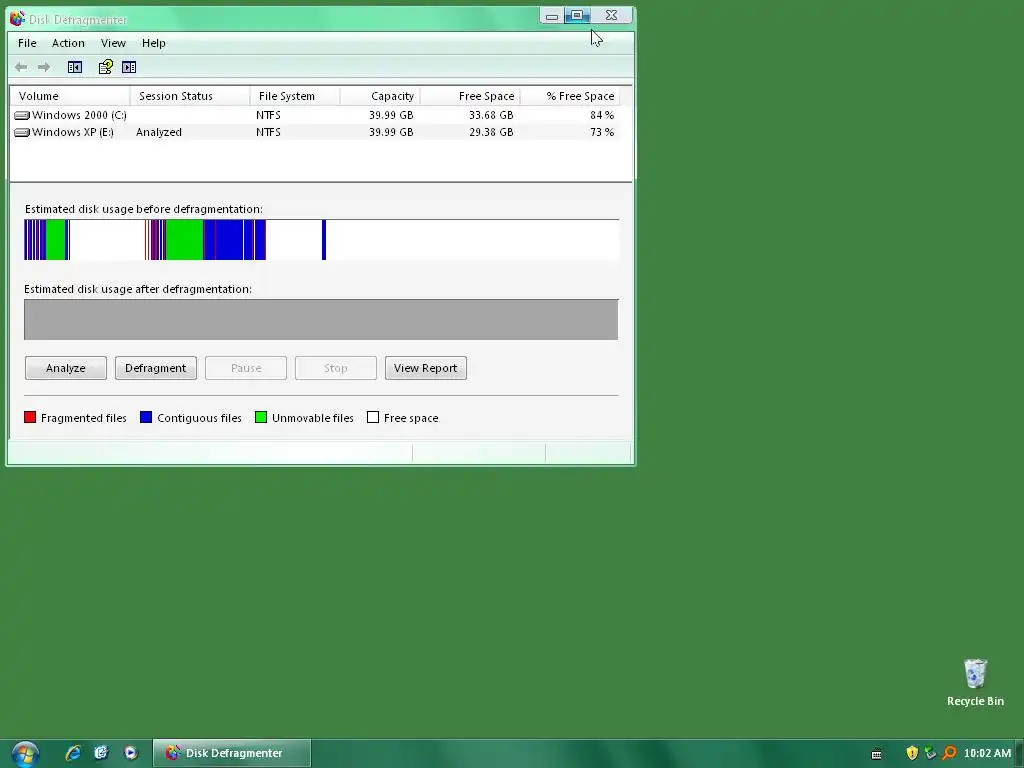This screenshot has width=1024, height=768.
Task: Click the NTFS cell in the Windows 2000 row
Action: [268, 115]
